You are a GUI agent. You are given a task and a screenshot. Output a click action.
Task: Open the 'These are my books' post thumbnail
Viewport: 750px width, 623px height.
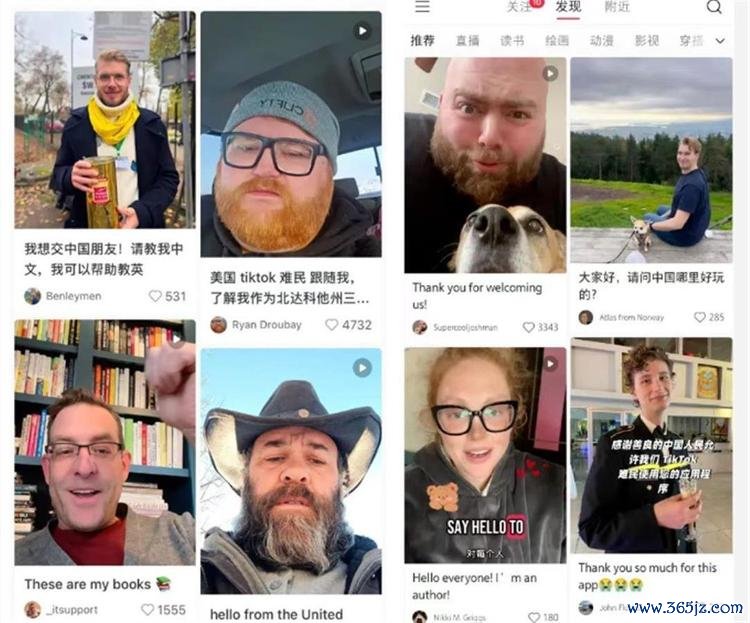105,443
